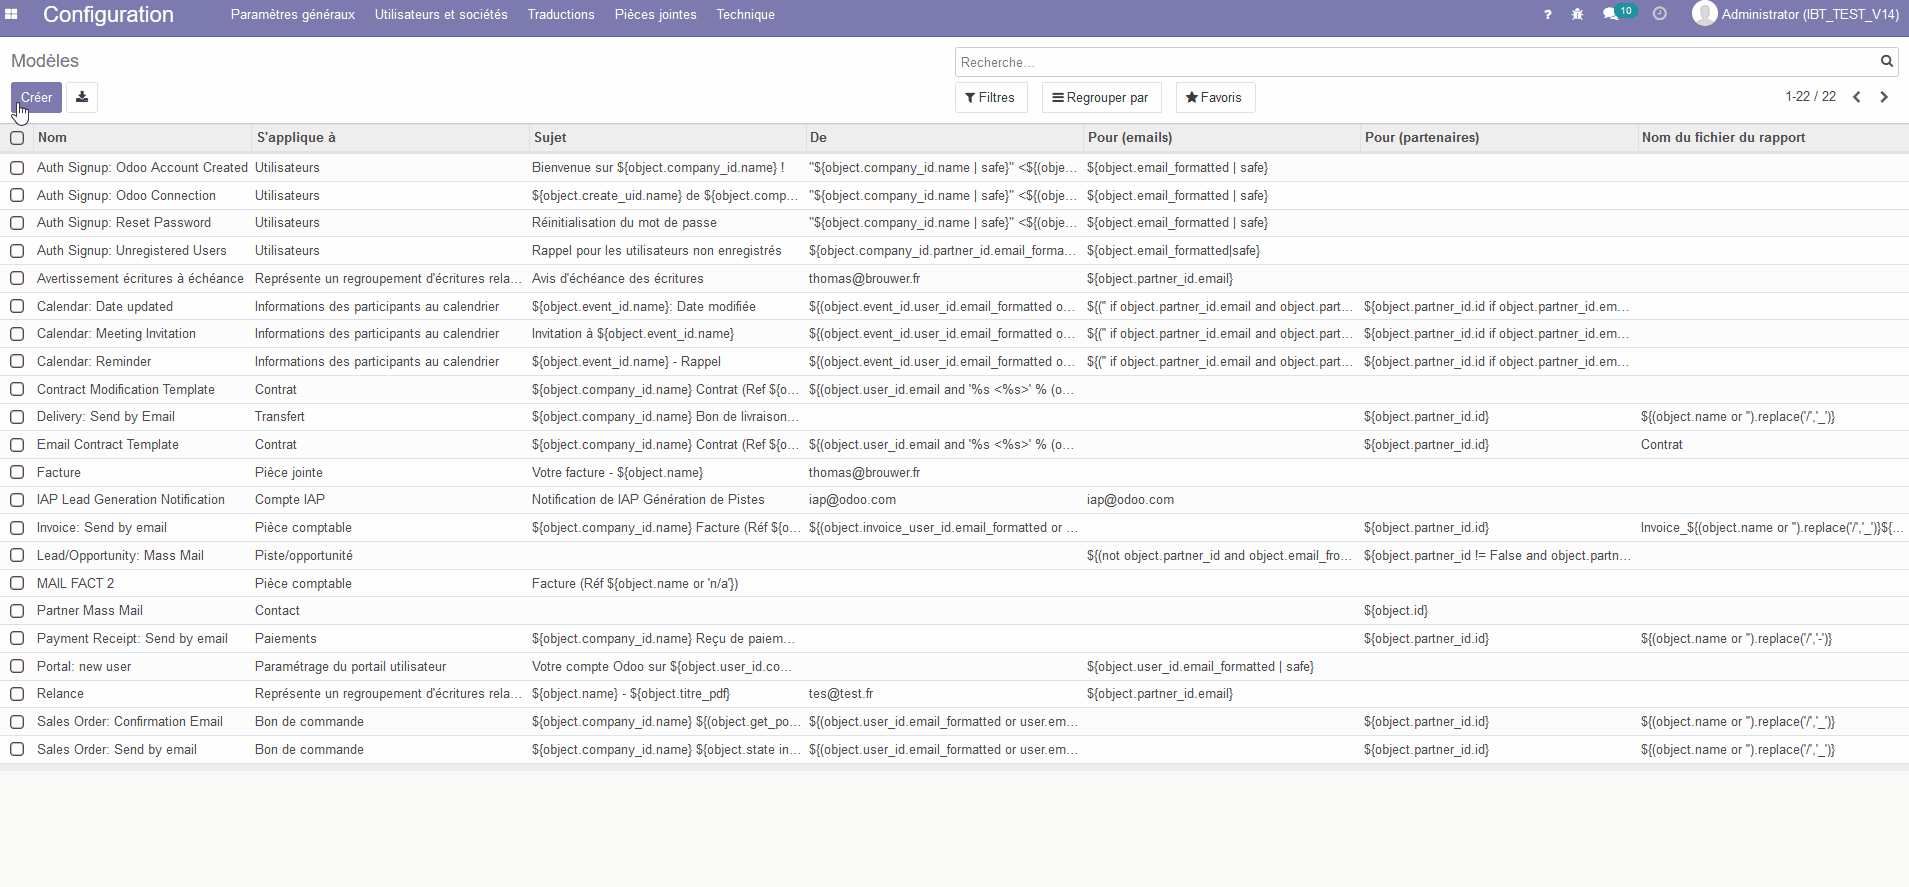Open the Filtres dropdown
The image size is (1909, 887).
coord(990,97)
